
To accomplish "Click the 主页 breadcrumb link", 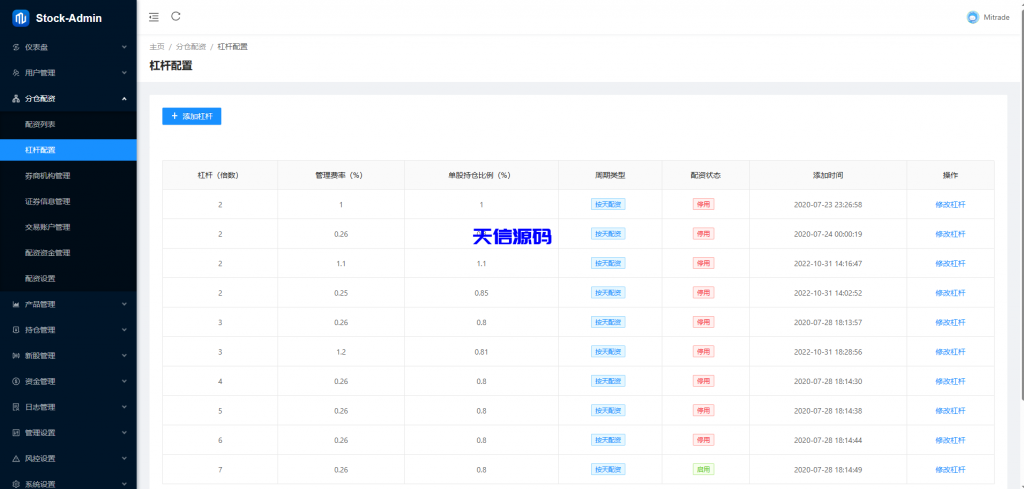I will click(x=156, y=47).
